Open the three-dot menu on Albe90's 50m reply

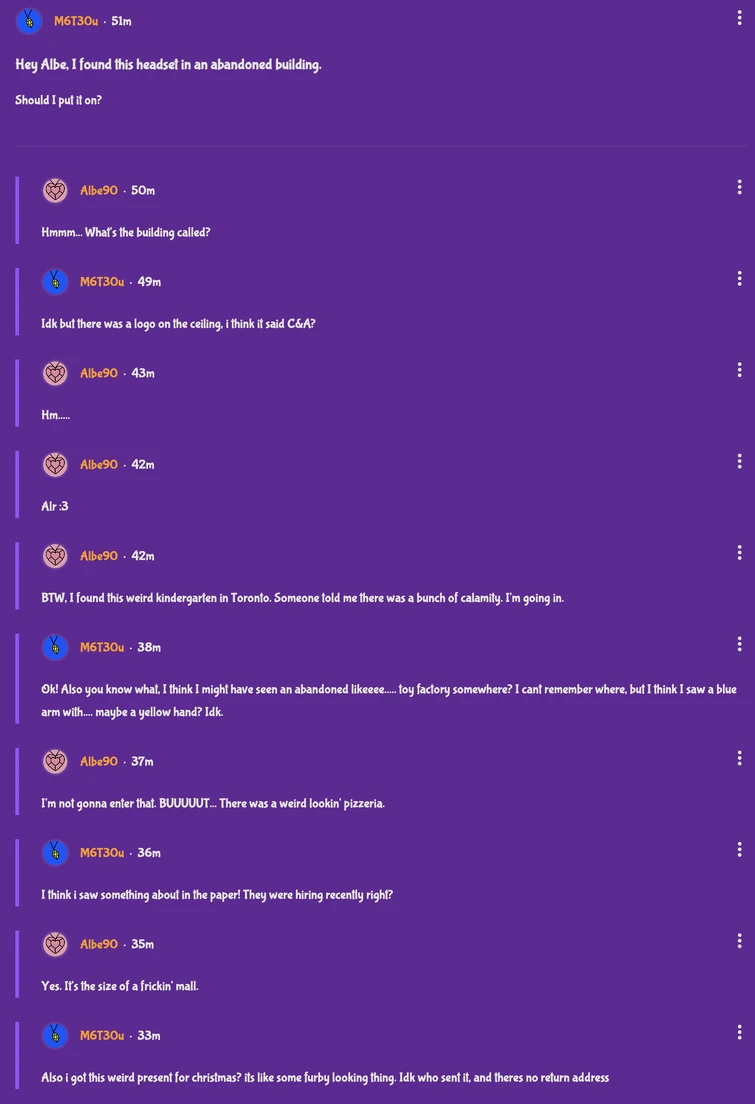pyautogui.click(x=739, y=187)
